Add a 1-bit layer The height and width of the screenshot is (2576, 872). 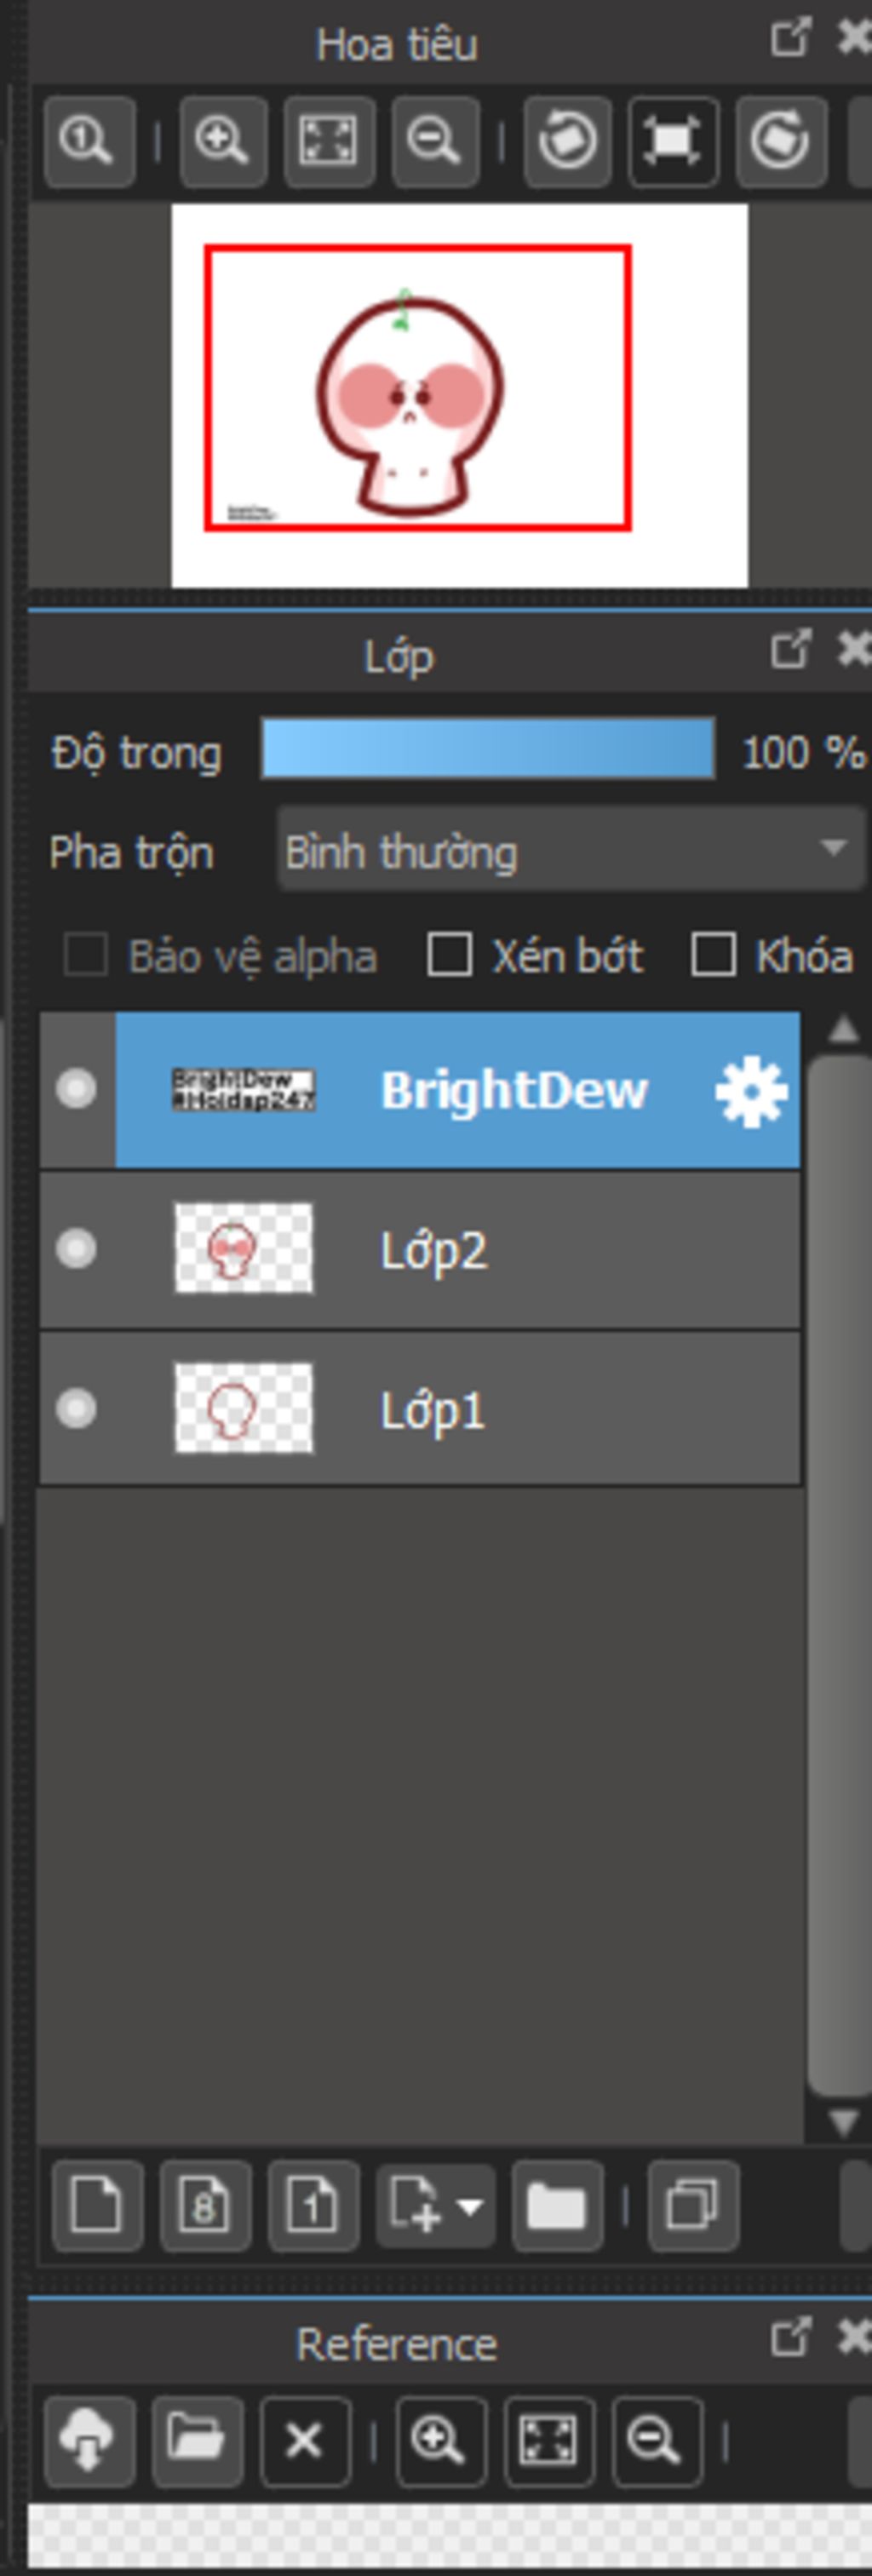pos(312,2204)
